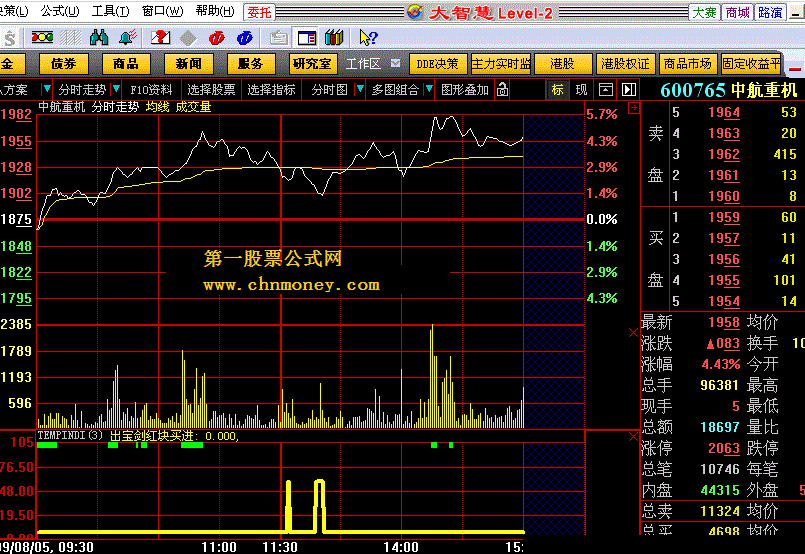805x554 pixels.
Task: Click the 分时走势 toolbar button
Action: click(82, 90)
